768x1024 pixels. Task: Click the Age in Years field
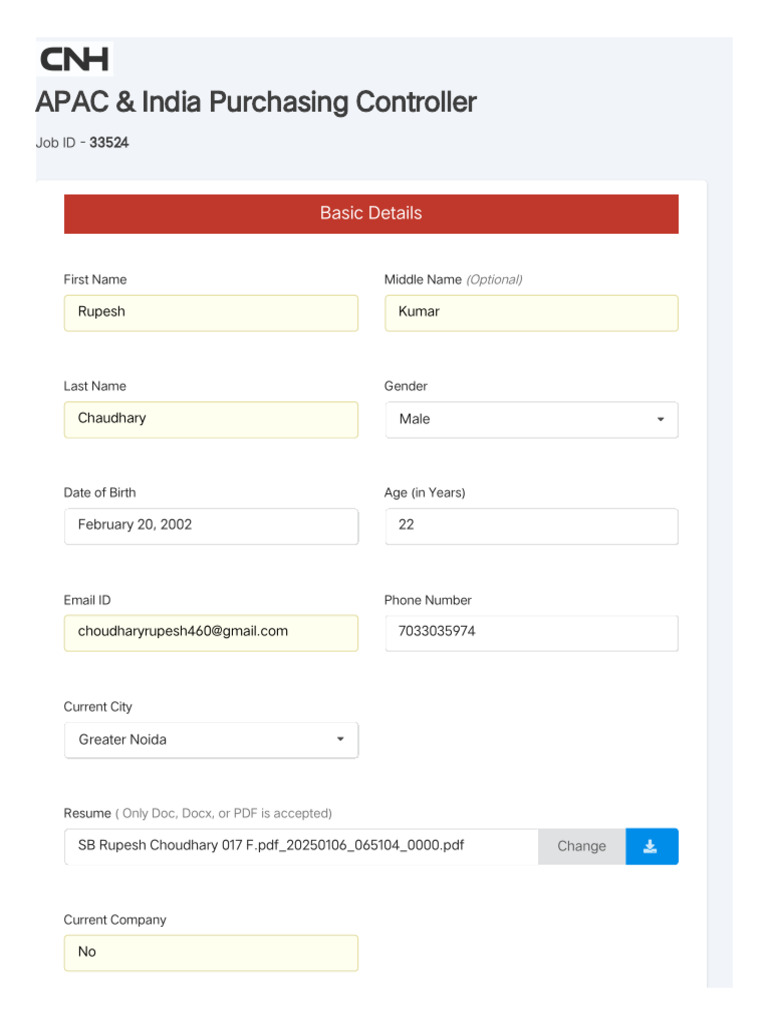531,526
